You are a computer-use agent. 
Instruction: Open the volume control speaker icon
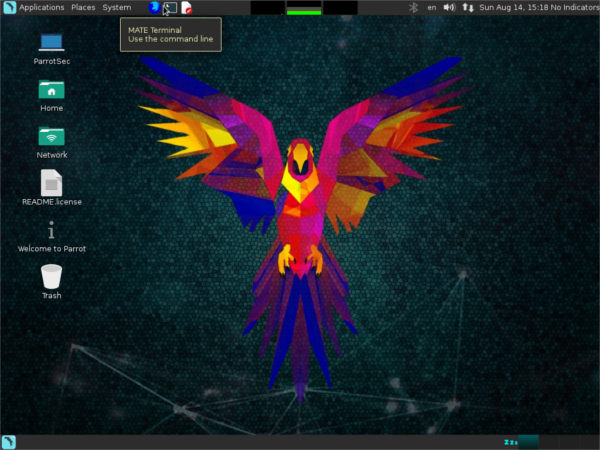point(449,7)
